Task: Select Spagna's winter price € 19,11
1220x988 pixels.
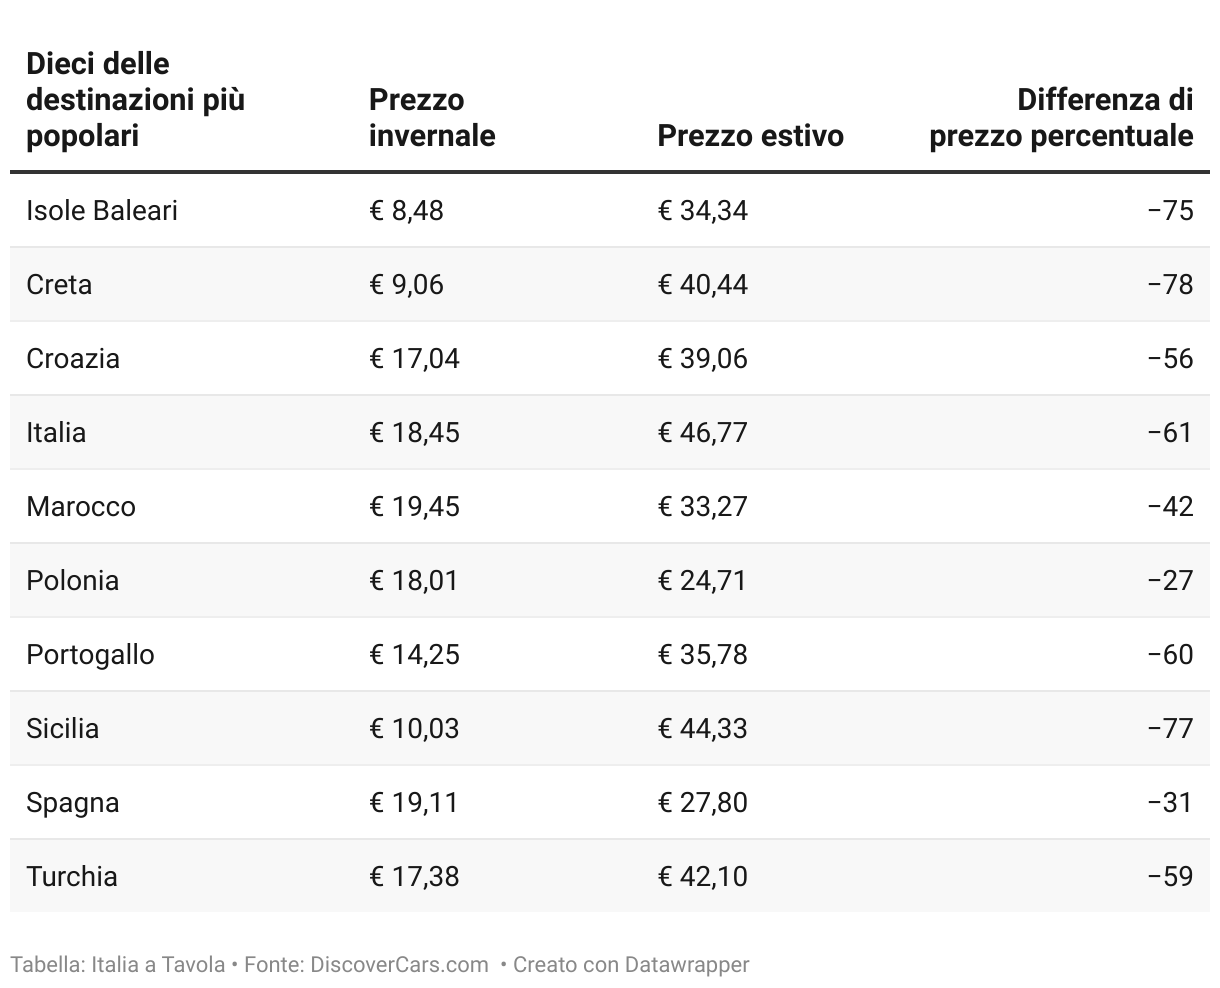Action: (414, 803)
